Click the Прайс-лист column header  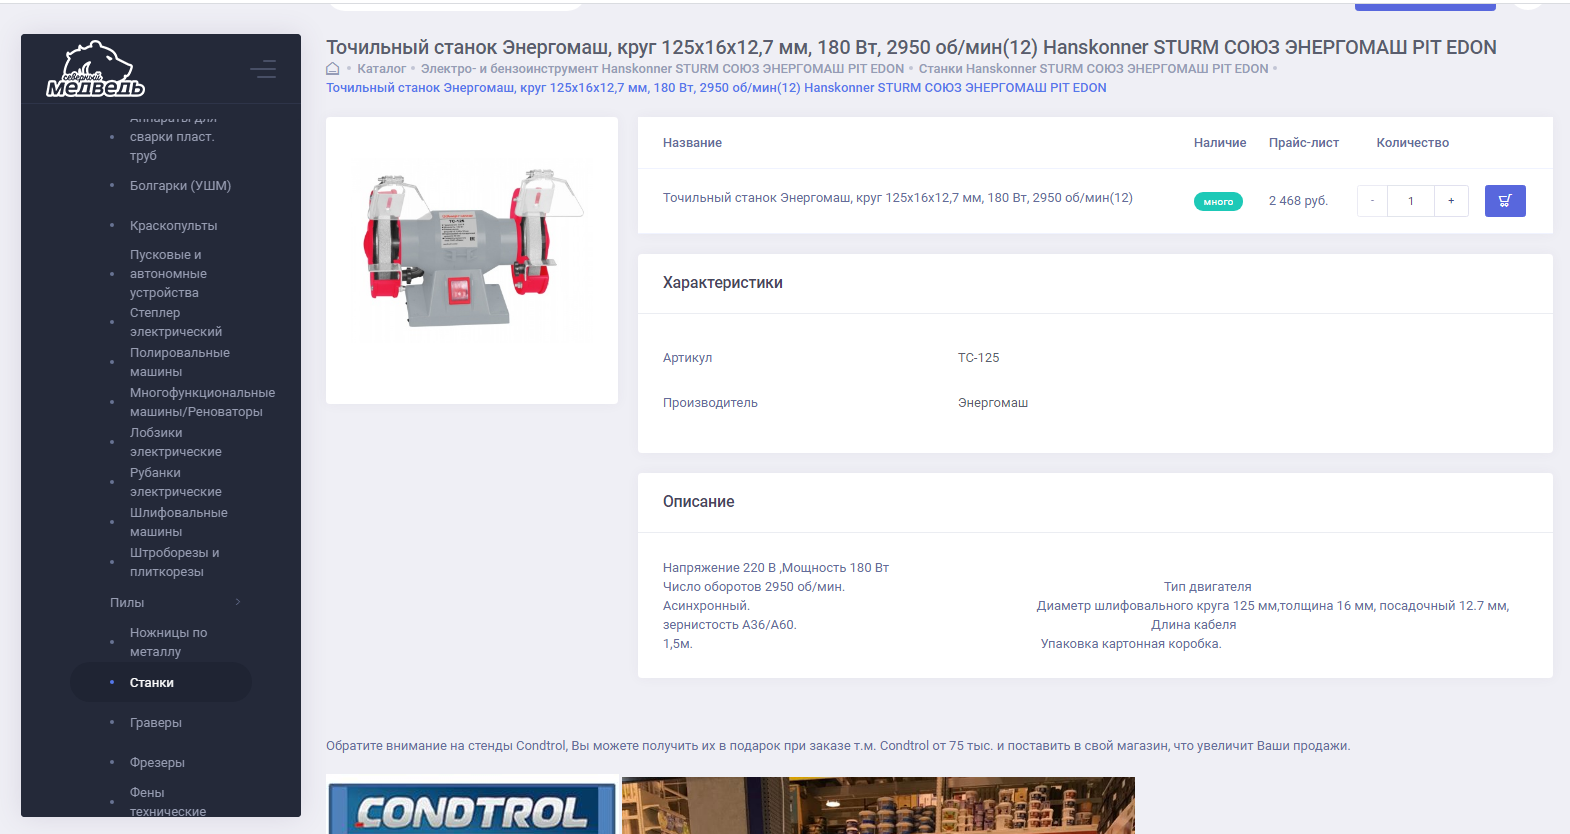coord(1304,143)
